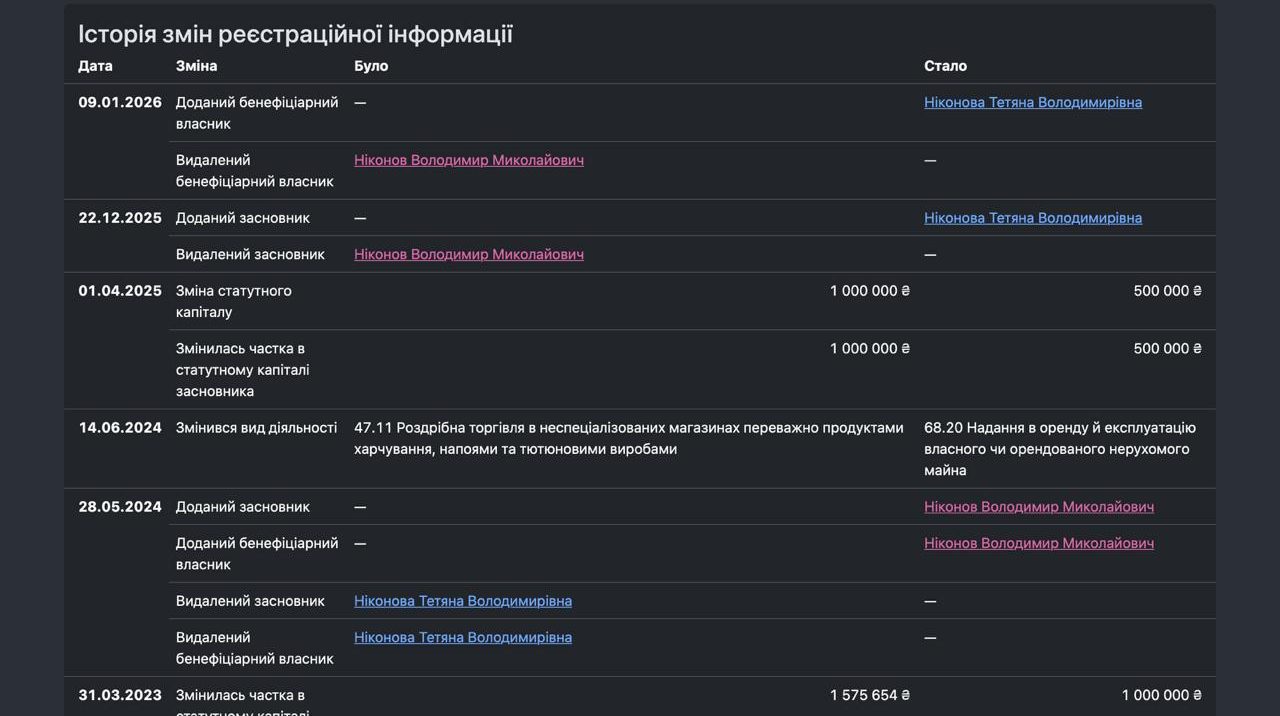The height and width of the screenshot is (716, 1280).
Task: Click the Дата column header
Action: (x=95, y=65)
